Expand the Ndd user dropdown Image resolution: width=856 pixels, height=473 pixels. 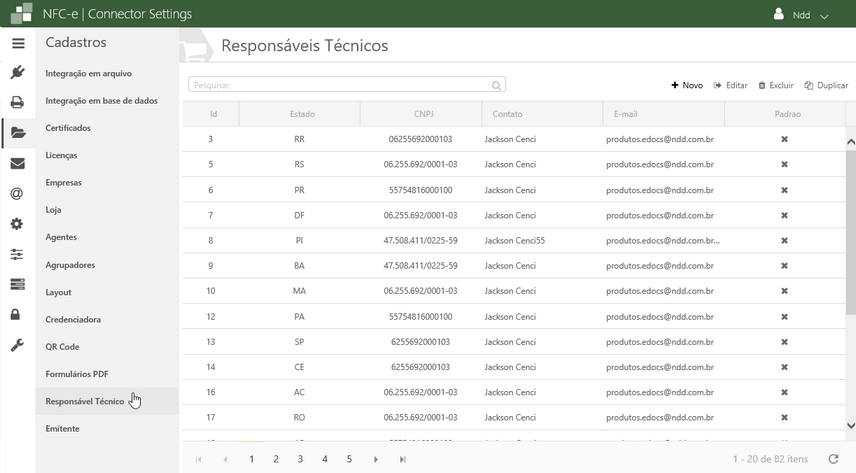[x=803, y=15]
